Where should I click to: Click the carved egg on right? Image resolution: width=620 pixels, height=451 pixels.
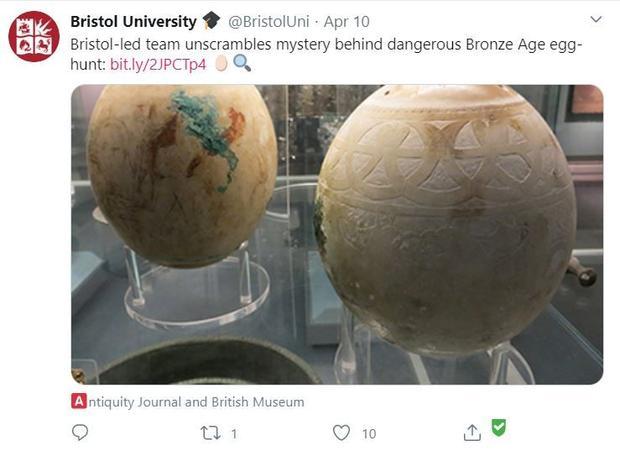447,221
